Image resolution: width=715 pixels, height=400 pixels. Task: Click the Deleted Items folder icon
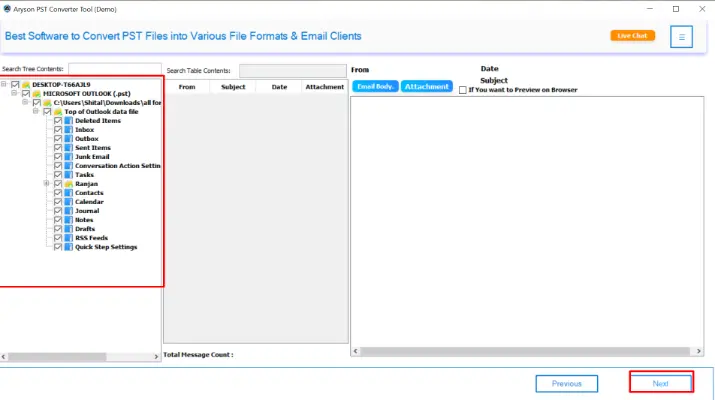(69, 121)
